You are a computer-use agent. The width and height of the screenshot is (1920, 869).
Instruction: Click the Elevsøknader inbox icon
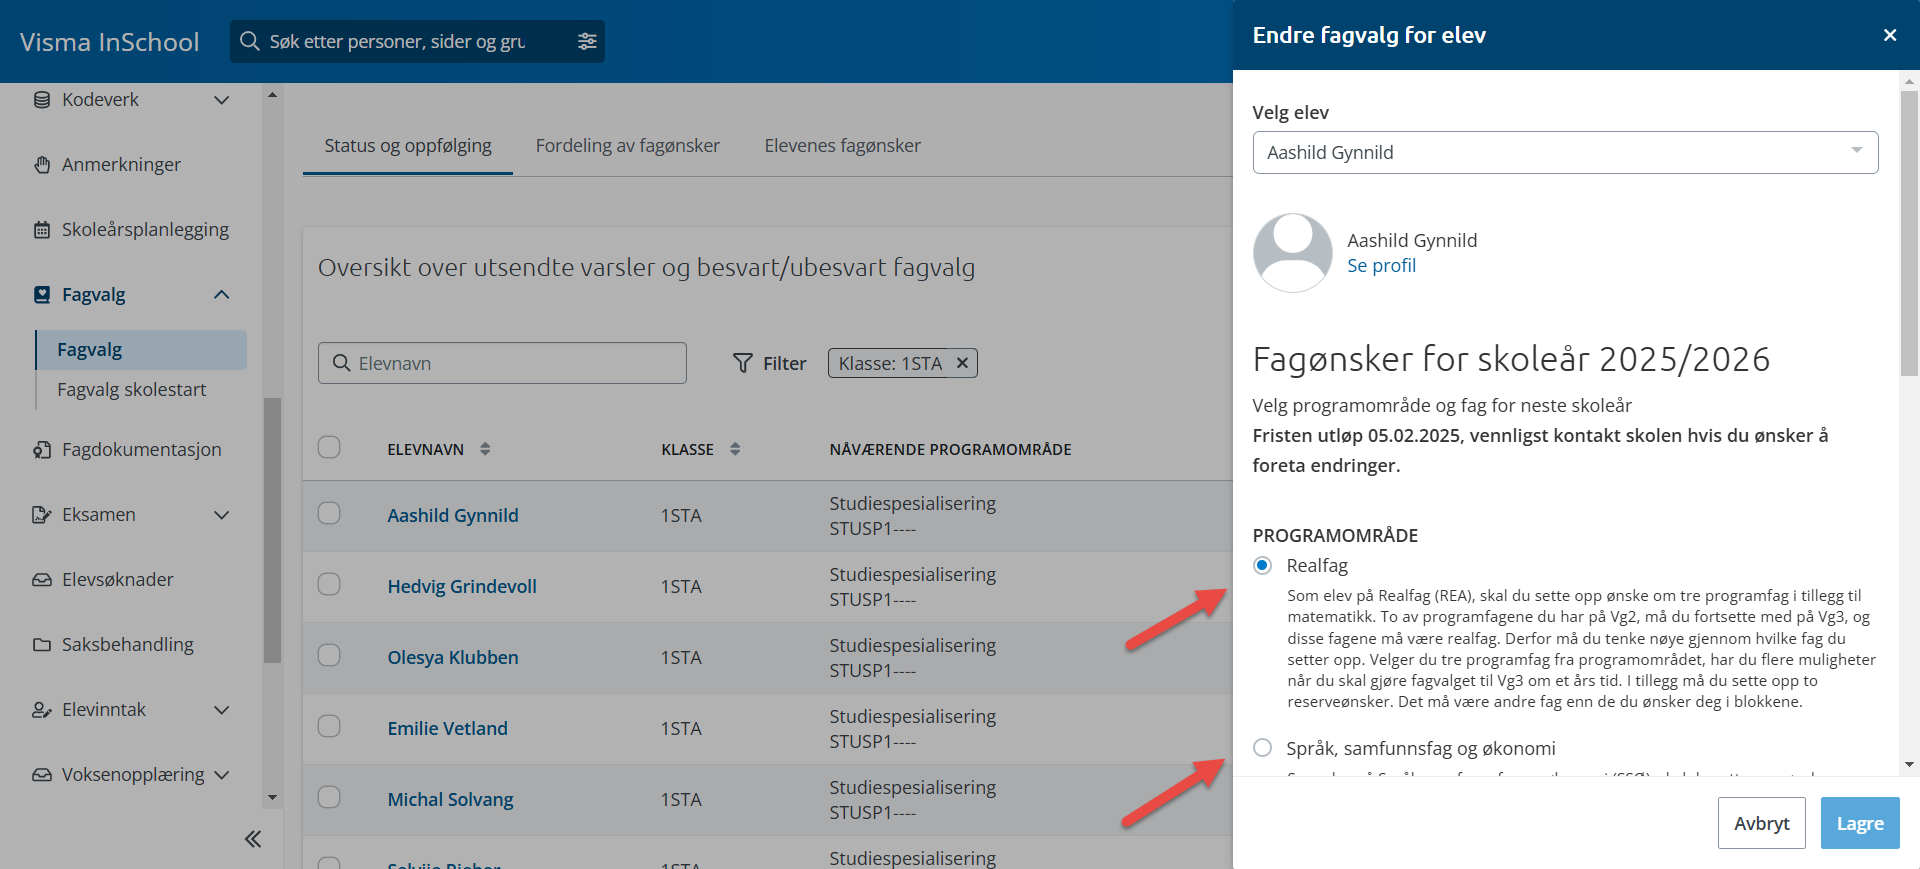tap(42, 580)
